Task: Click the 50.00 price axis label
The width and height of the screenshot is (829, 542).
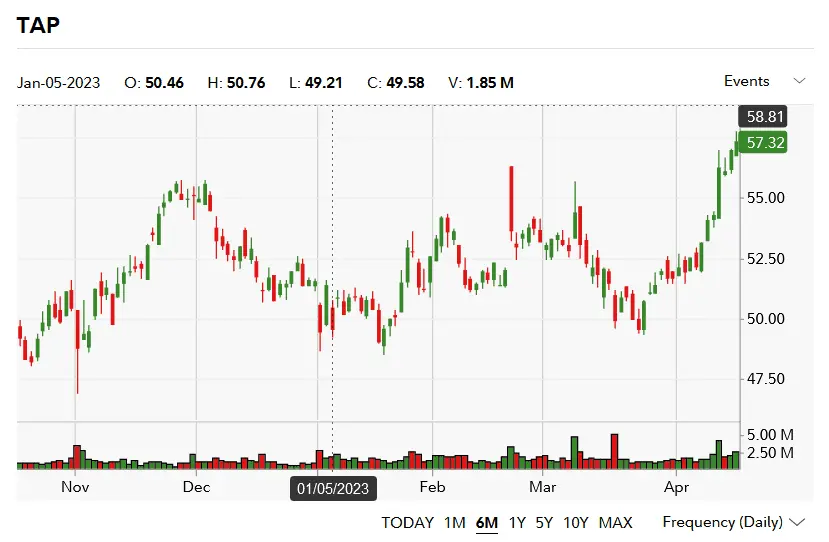Action: 766,319
